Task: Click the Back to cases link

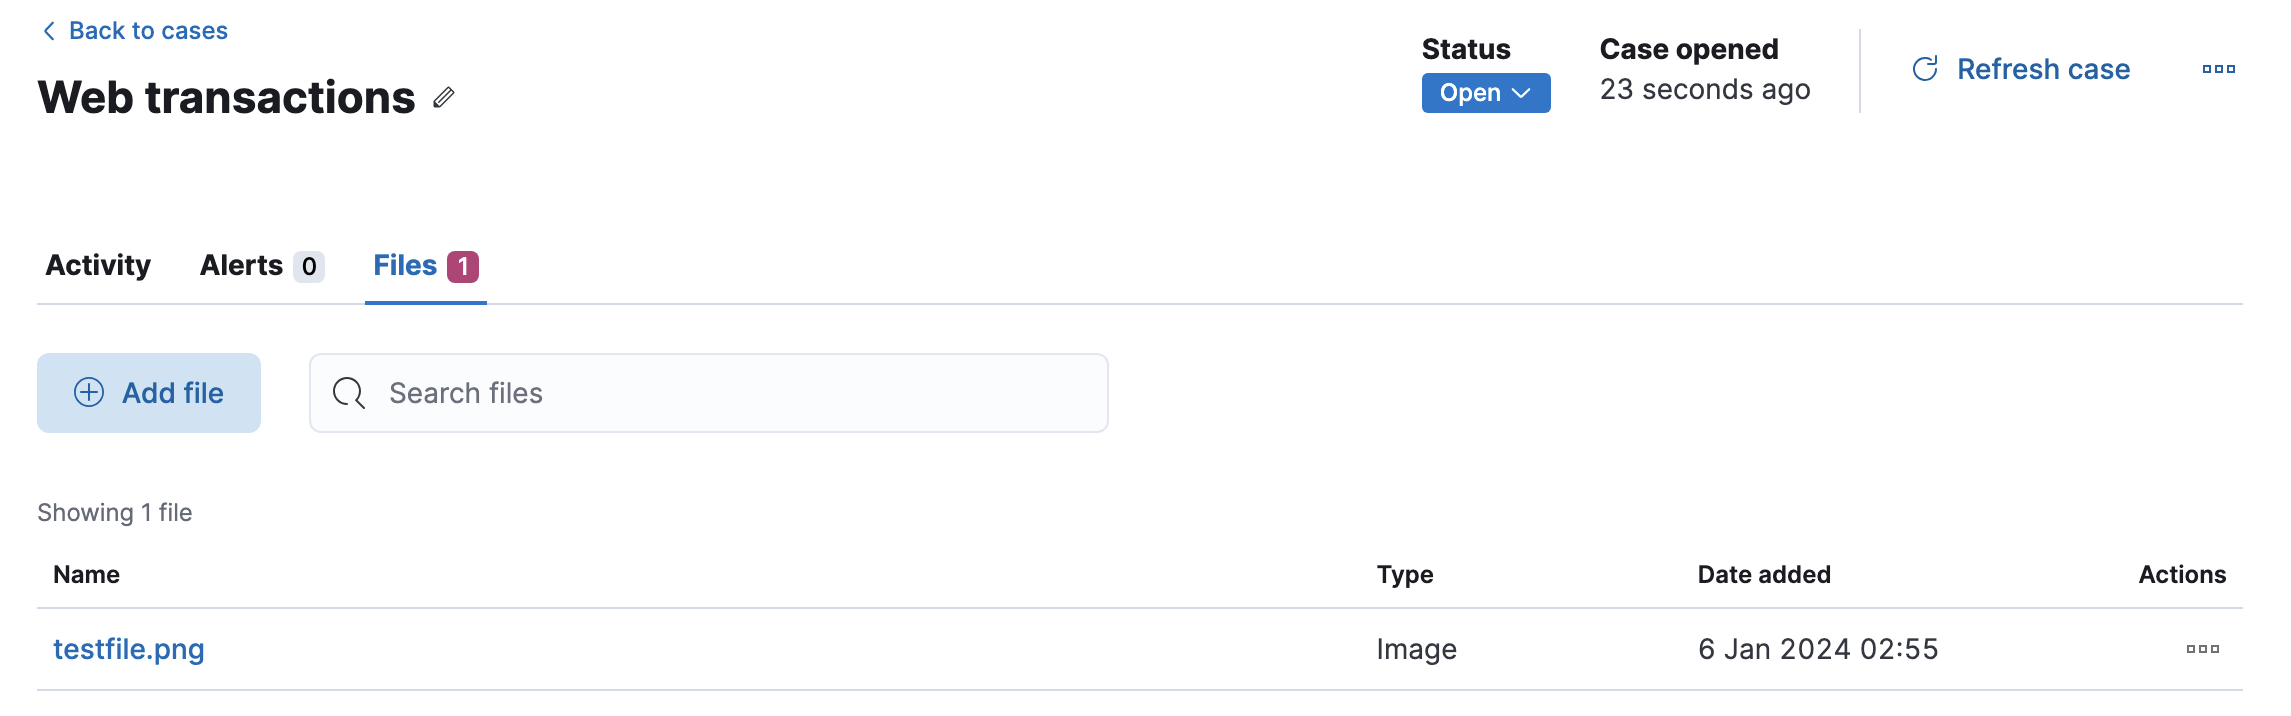Action: [x=148, y=31]
